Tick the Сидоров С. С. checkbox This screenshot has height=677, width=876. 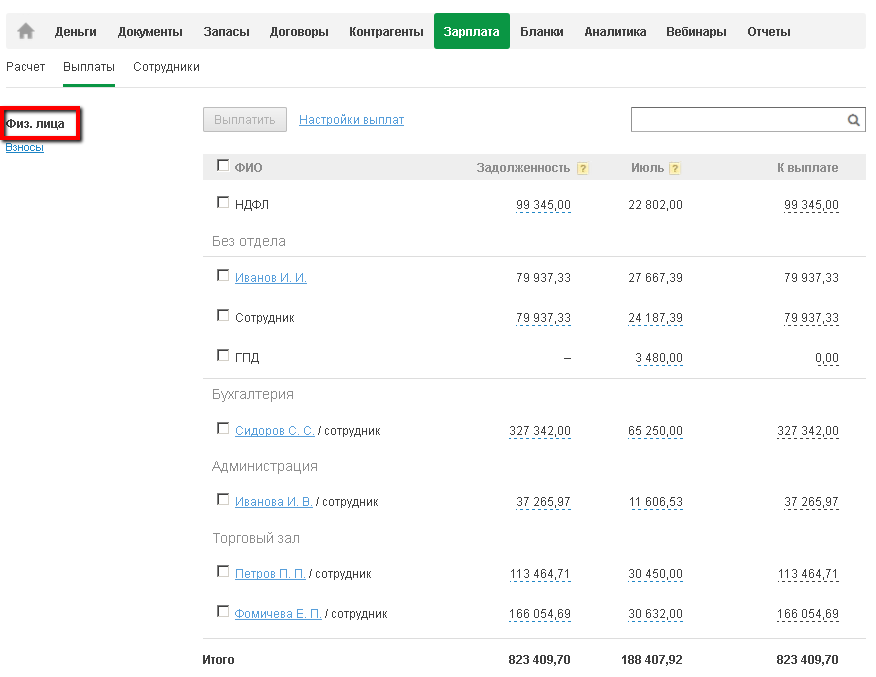[223, 429]
